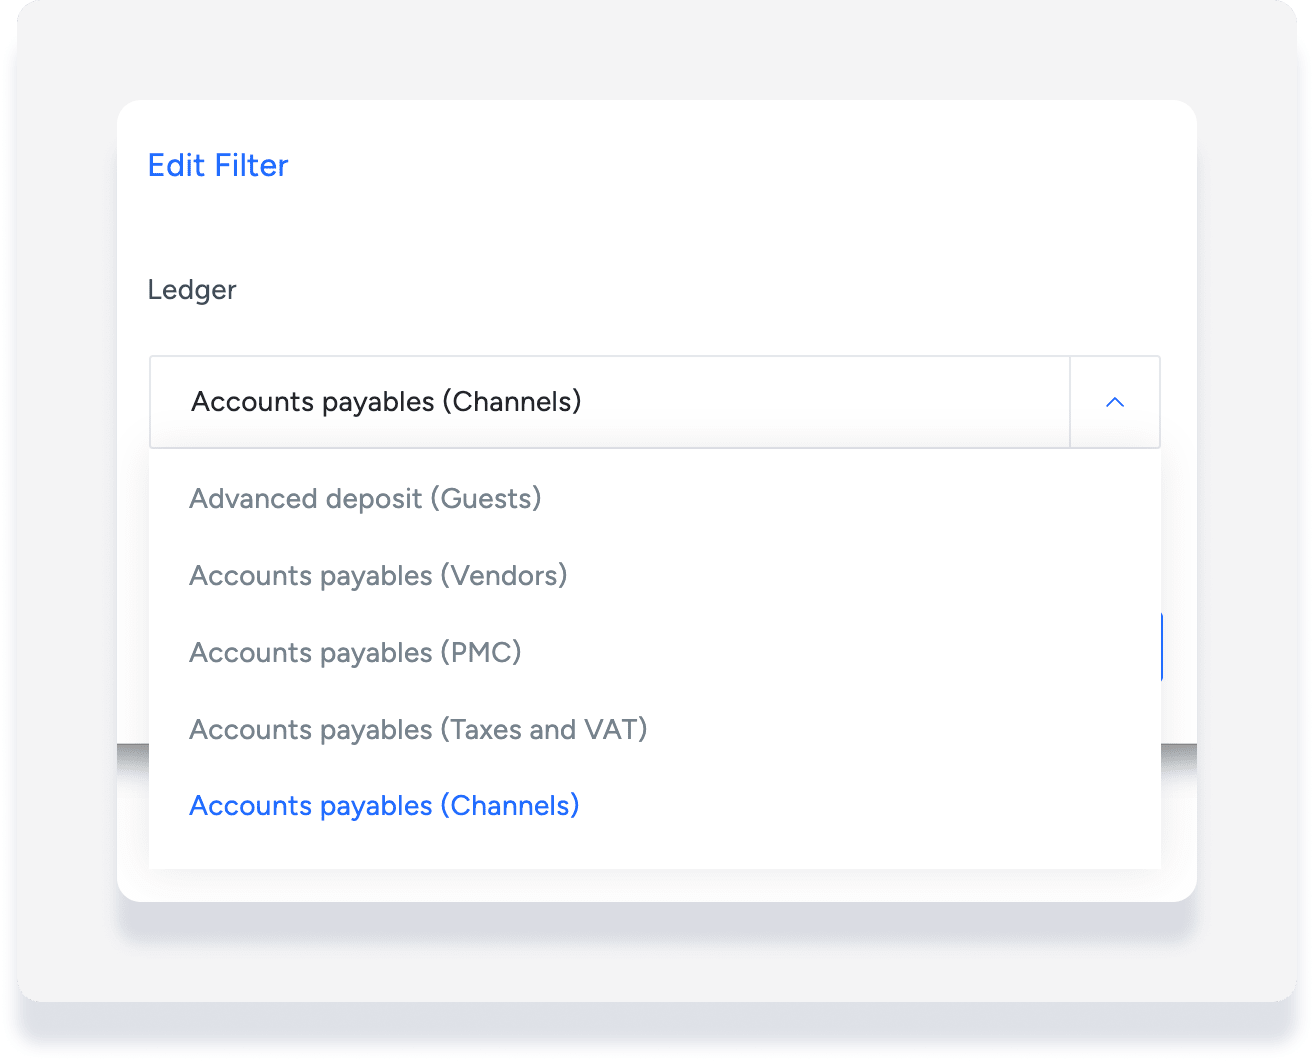
Task: Click selected ledger value in the field
Action: [x=386, y=402]
